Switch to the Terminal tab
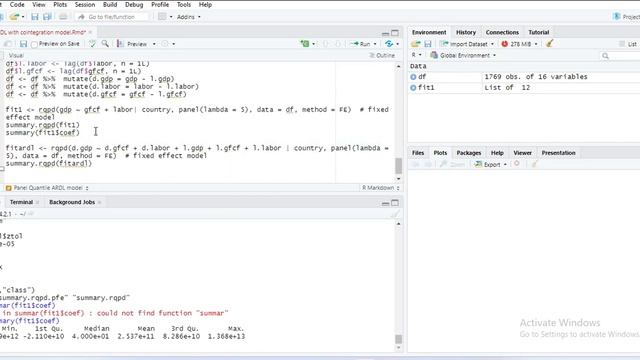The height and width of the screenshot is (360, 640). (x=21, y=202)
